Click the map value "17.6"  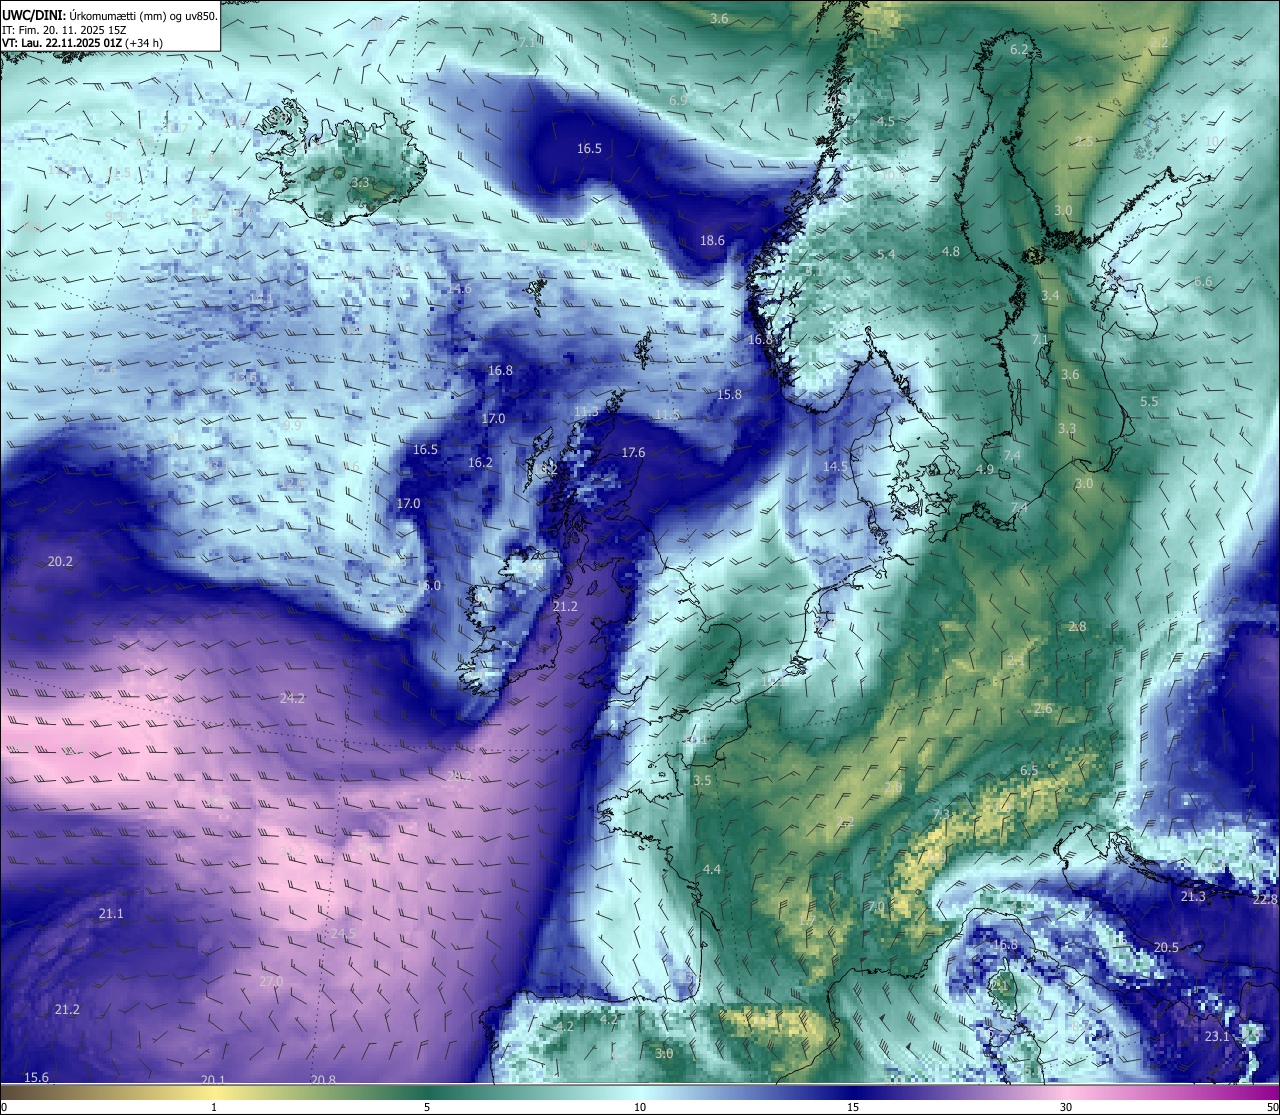pyautogui.click(x=633, y=453)
